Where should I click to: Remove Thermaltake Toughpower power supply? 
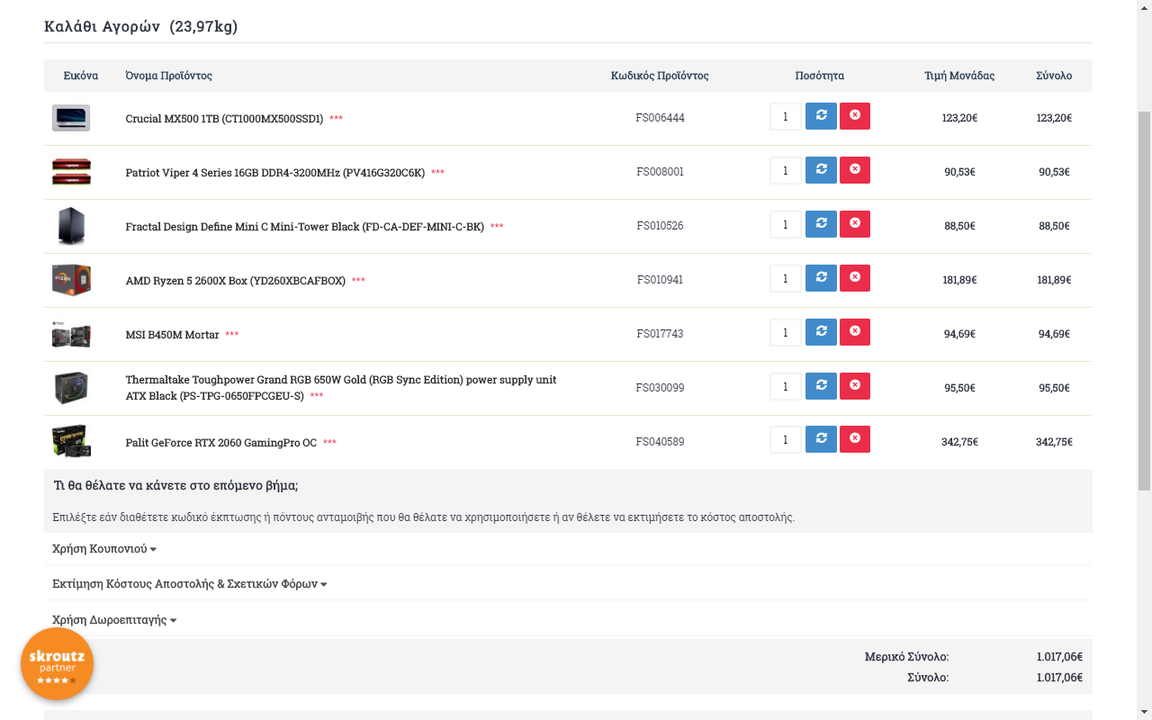(854, 386)
